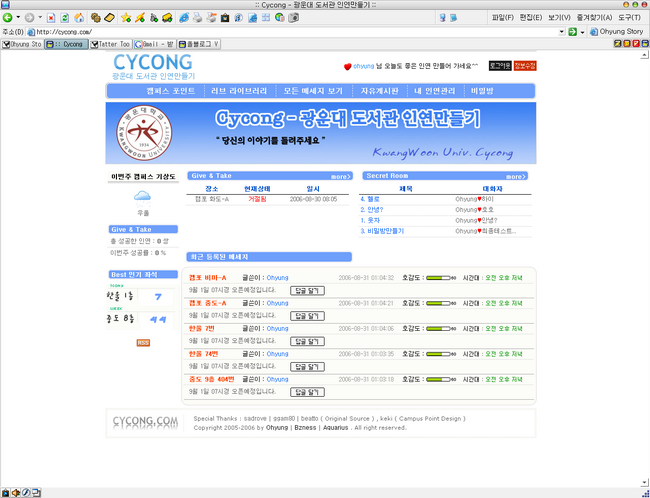Expand more in Secret Room panel
The image size is (650, 498).
point(515,176)
